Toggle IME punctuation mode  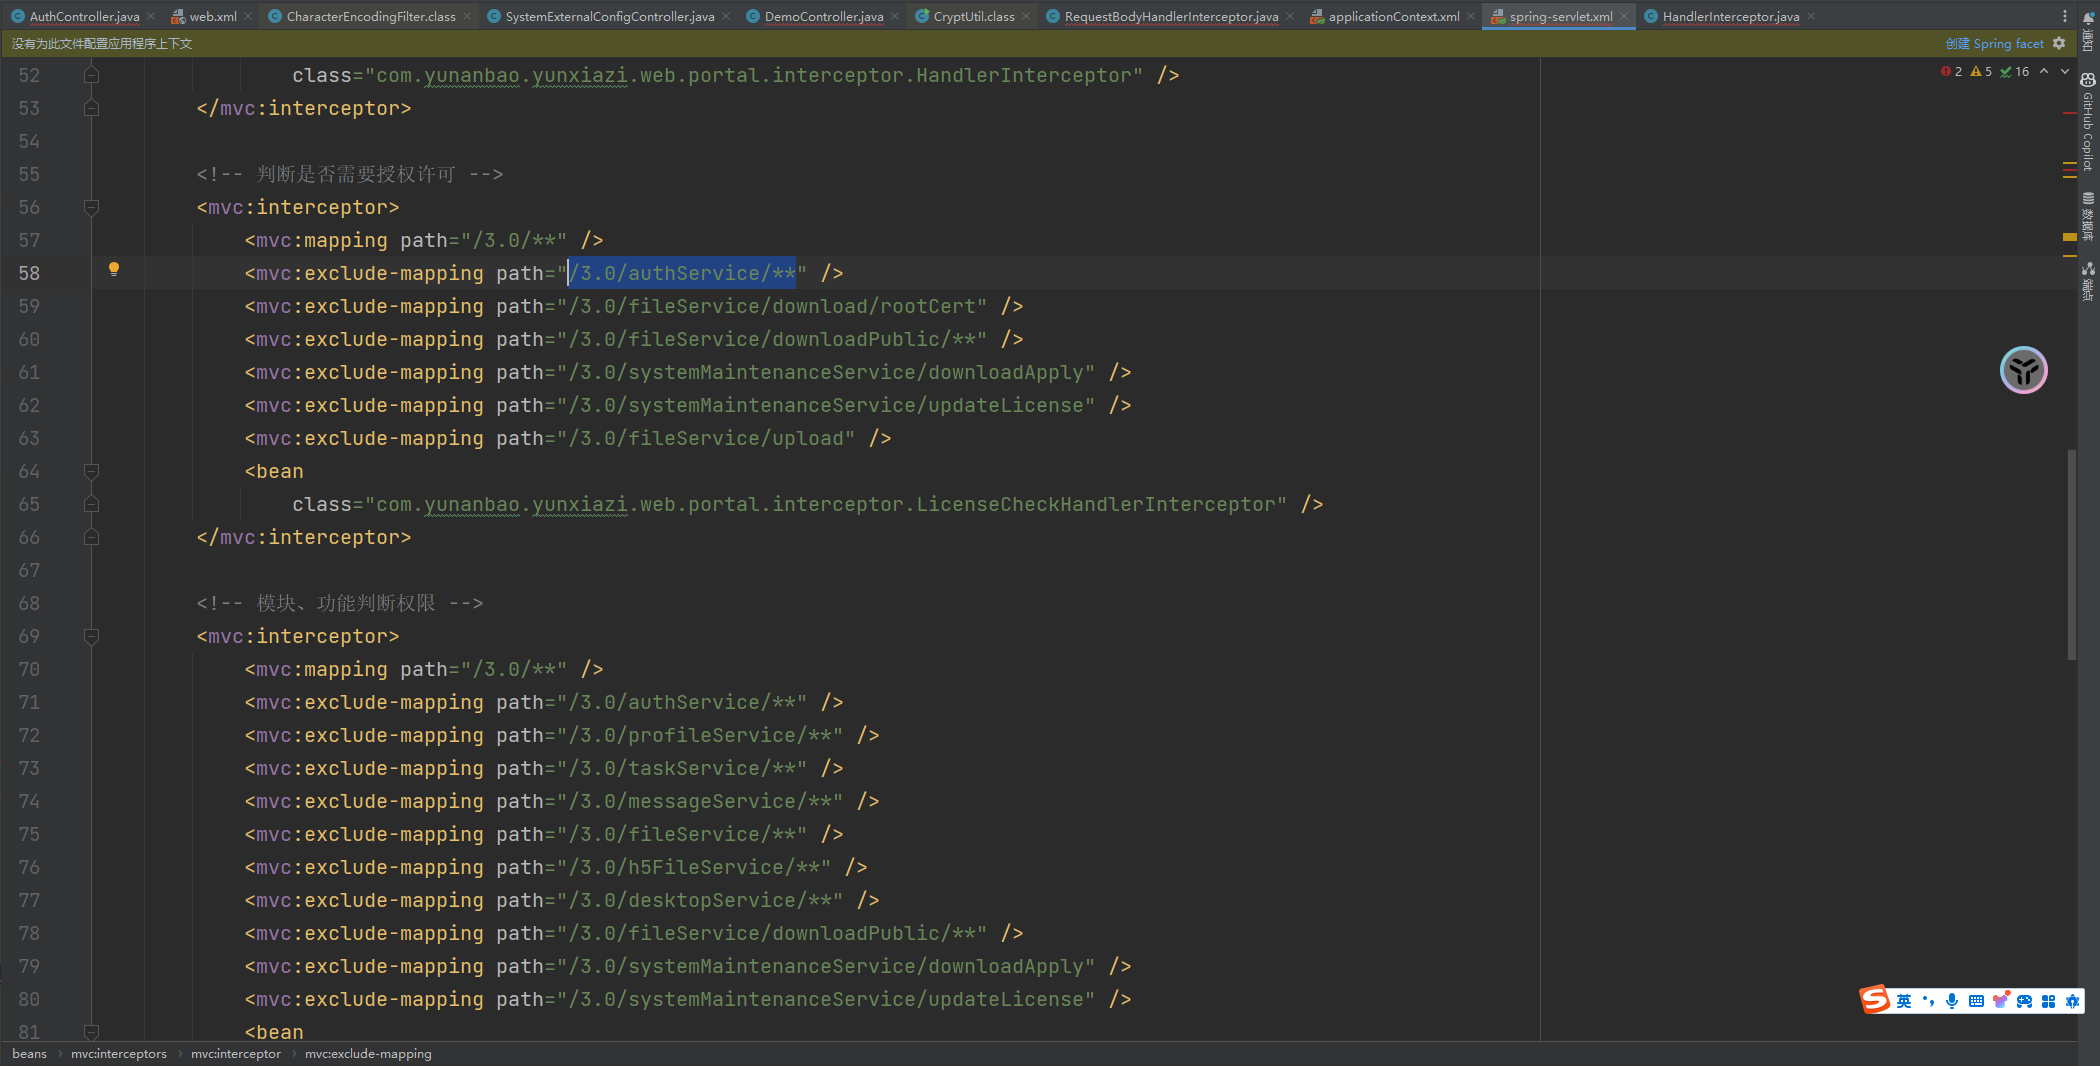click(x=1928, y=1001)
